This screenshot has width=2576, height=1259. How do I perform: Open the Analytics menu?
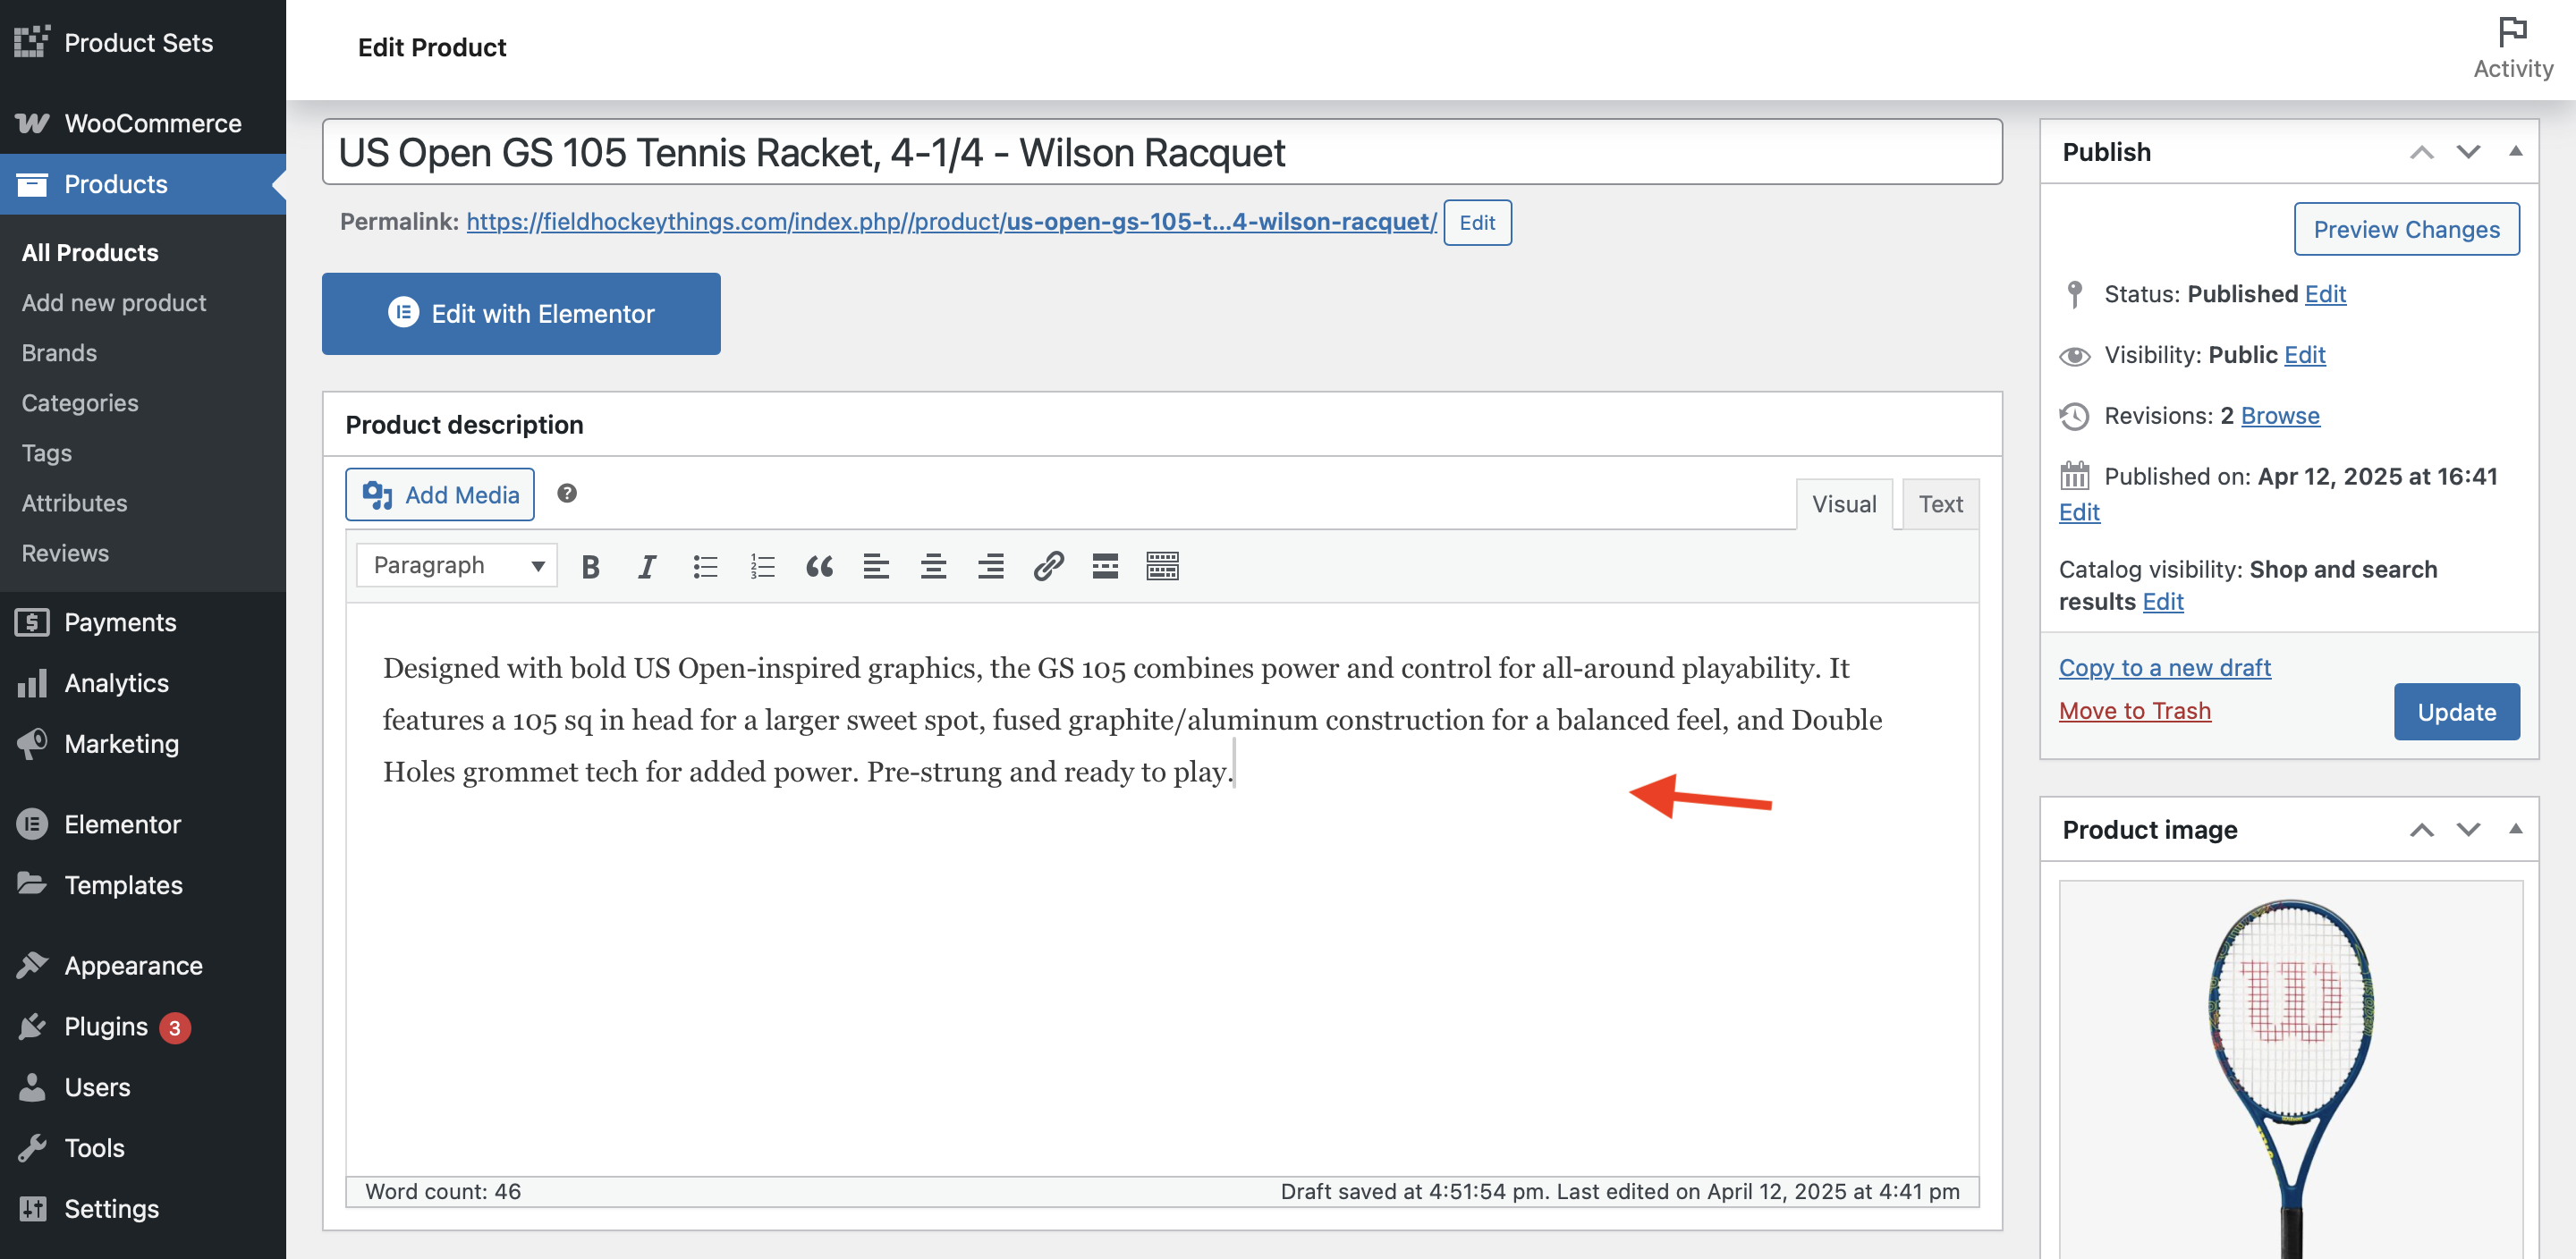click(x=143, y=683)
